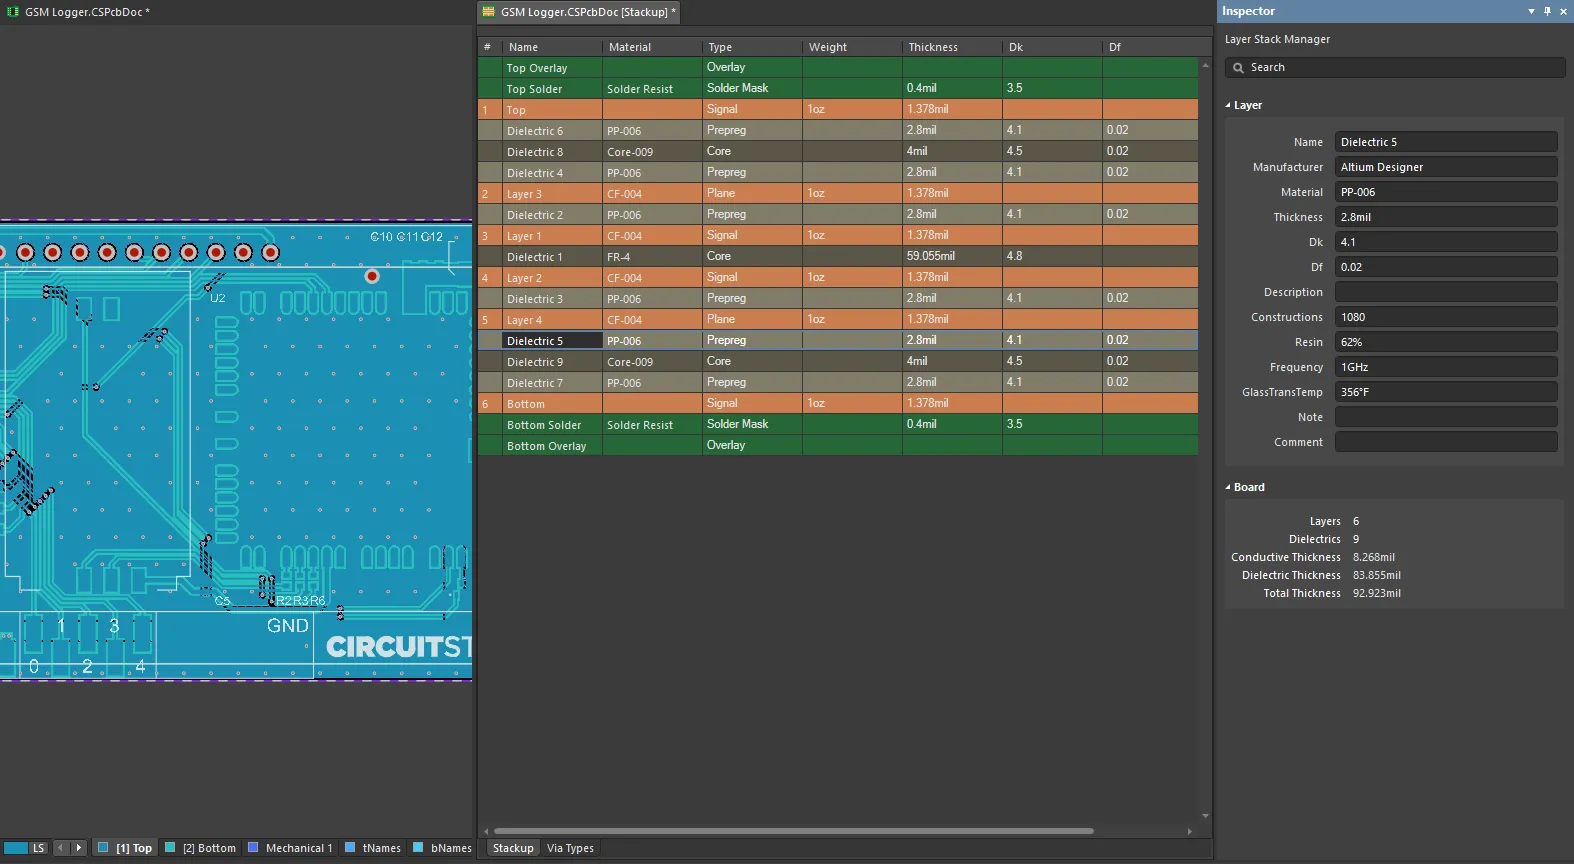Pin the Inspector panel

tap(1547, 11)
